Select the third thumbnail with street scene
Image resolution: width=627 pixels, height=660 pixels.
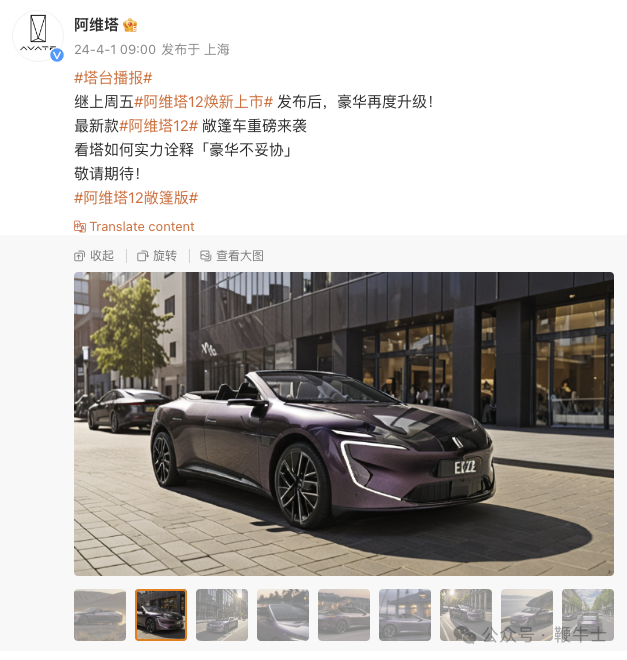[x=222, y=615]
